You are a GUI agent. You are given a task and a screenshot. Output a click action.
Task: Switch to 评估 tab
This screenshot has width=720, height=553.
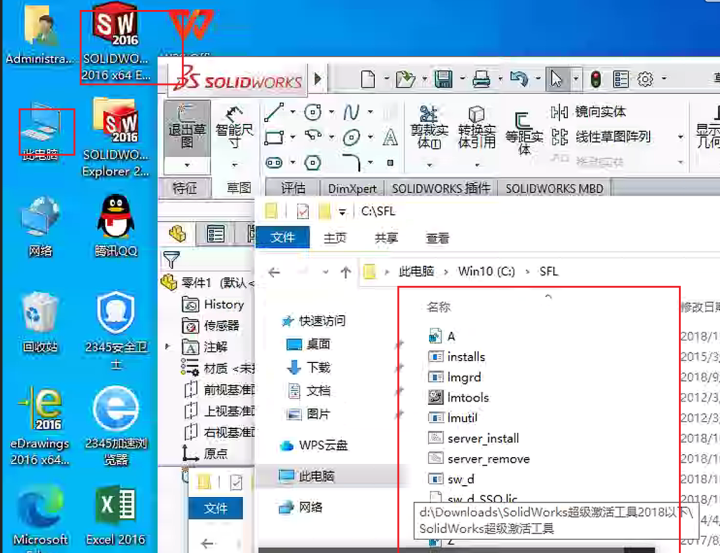(293, 188)
